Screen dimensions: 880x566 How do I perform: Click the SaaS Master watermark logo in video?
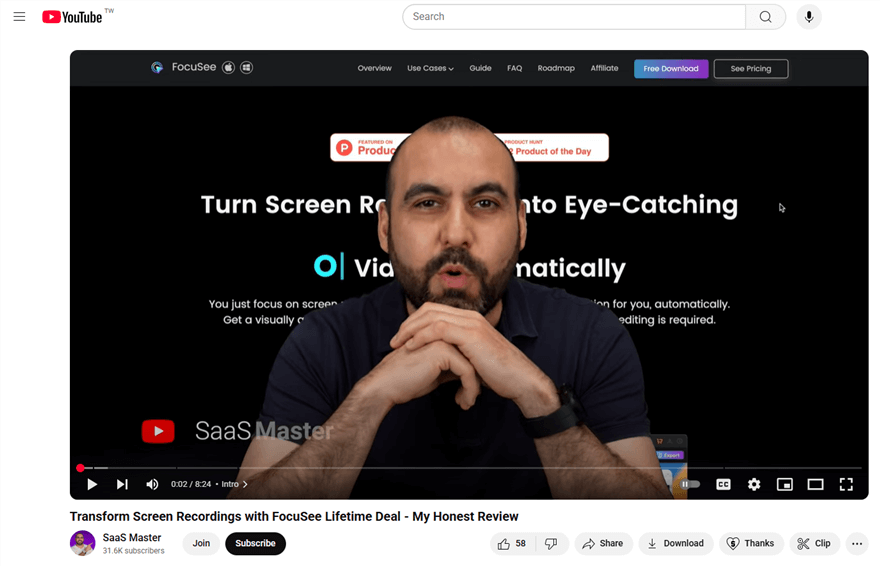[x=237, y=431]
